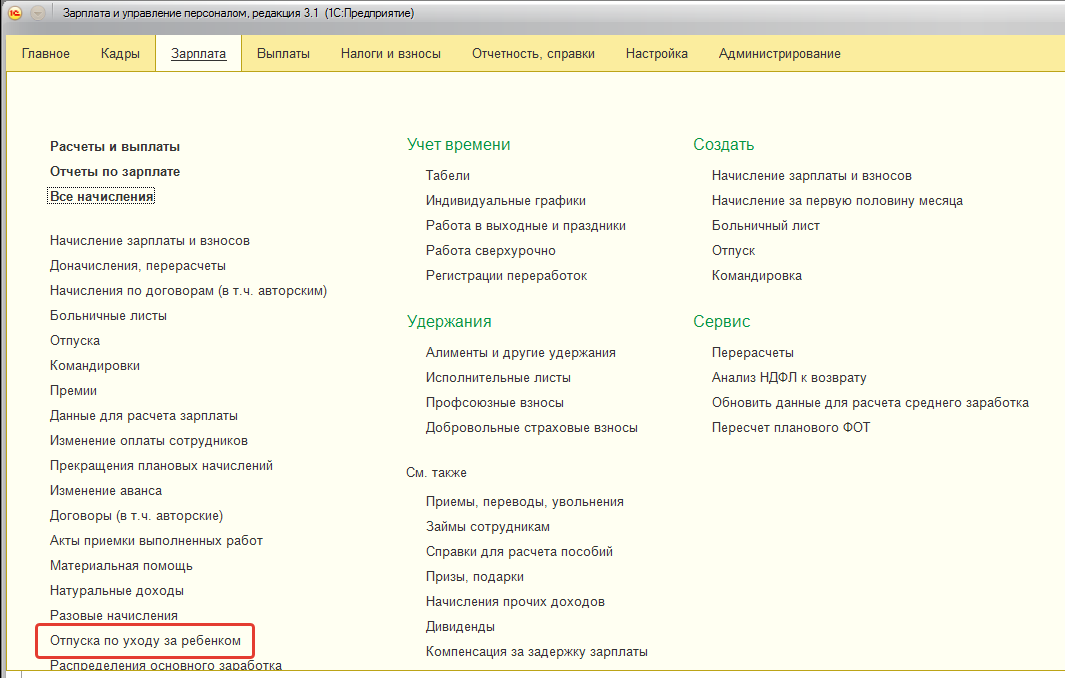
Task: Switch to the Главное section
Action: click(x=46, y=54)
